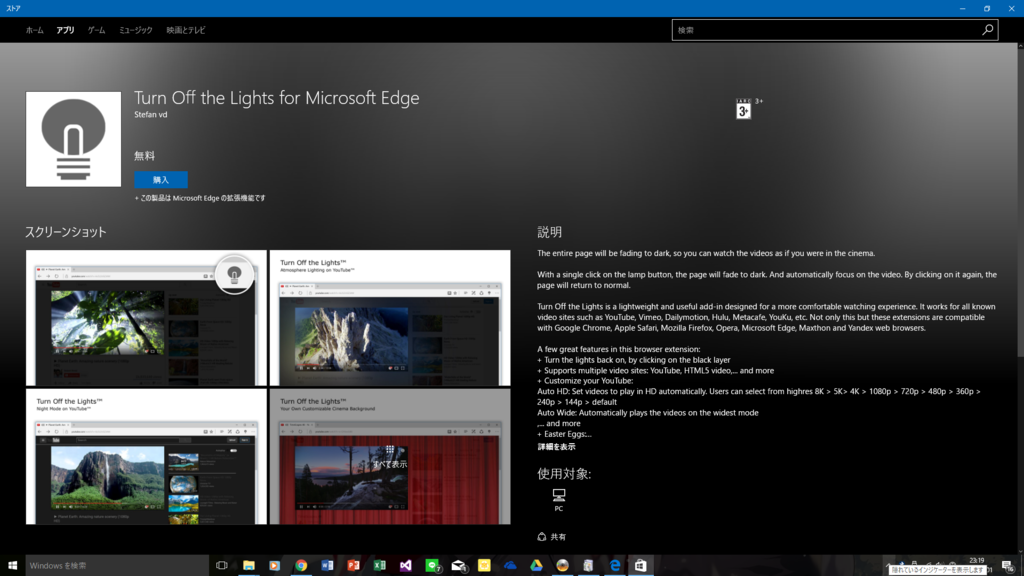Open the Night Mode on YouTube screenshot
1024x576 pixels.
click(146, 457)
